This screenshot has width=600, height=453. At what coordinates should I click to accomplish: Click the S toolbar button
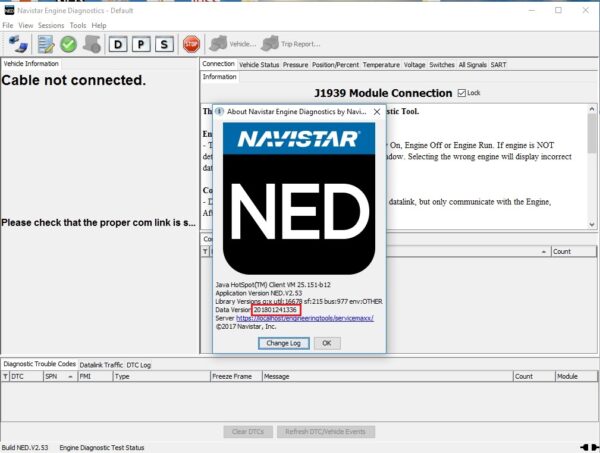coord(164,44)
